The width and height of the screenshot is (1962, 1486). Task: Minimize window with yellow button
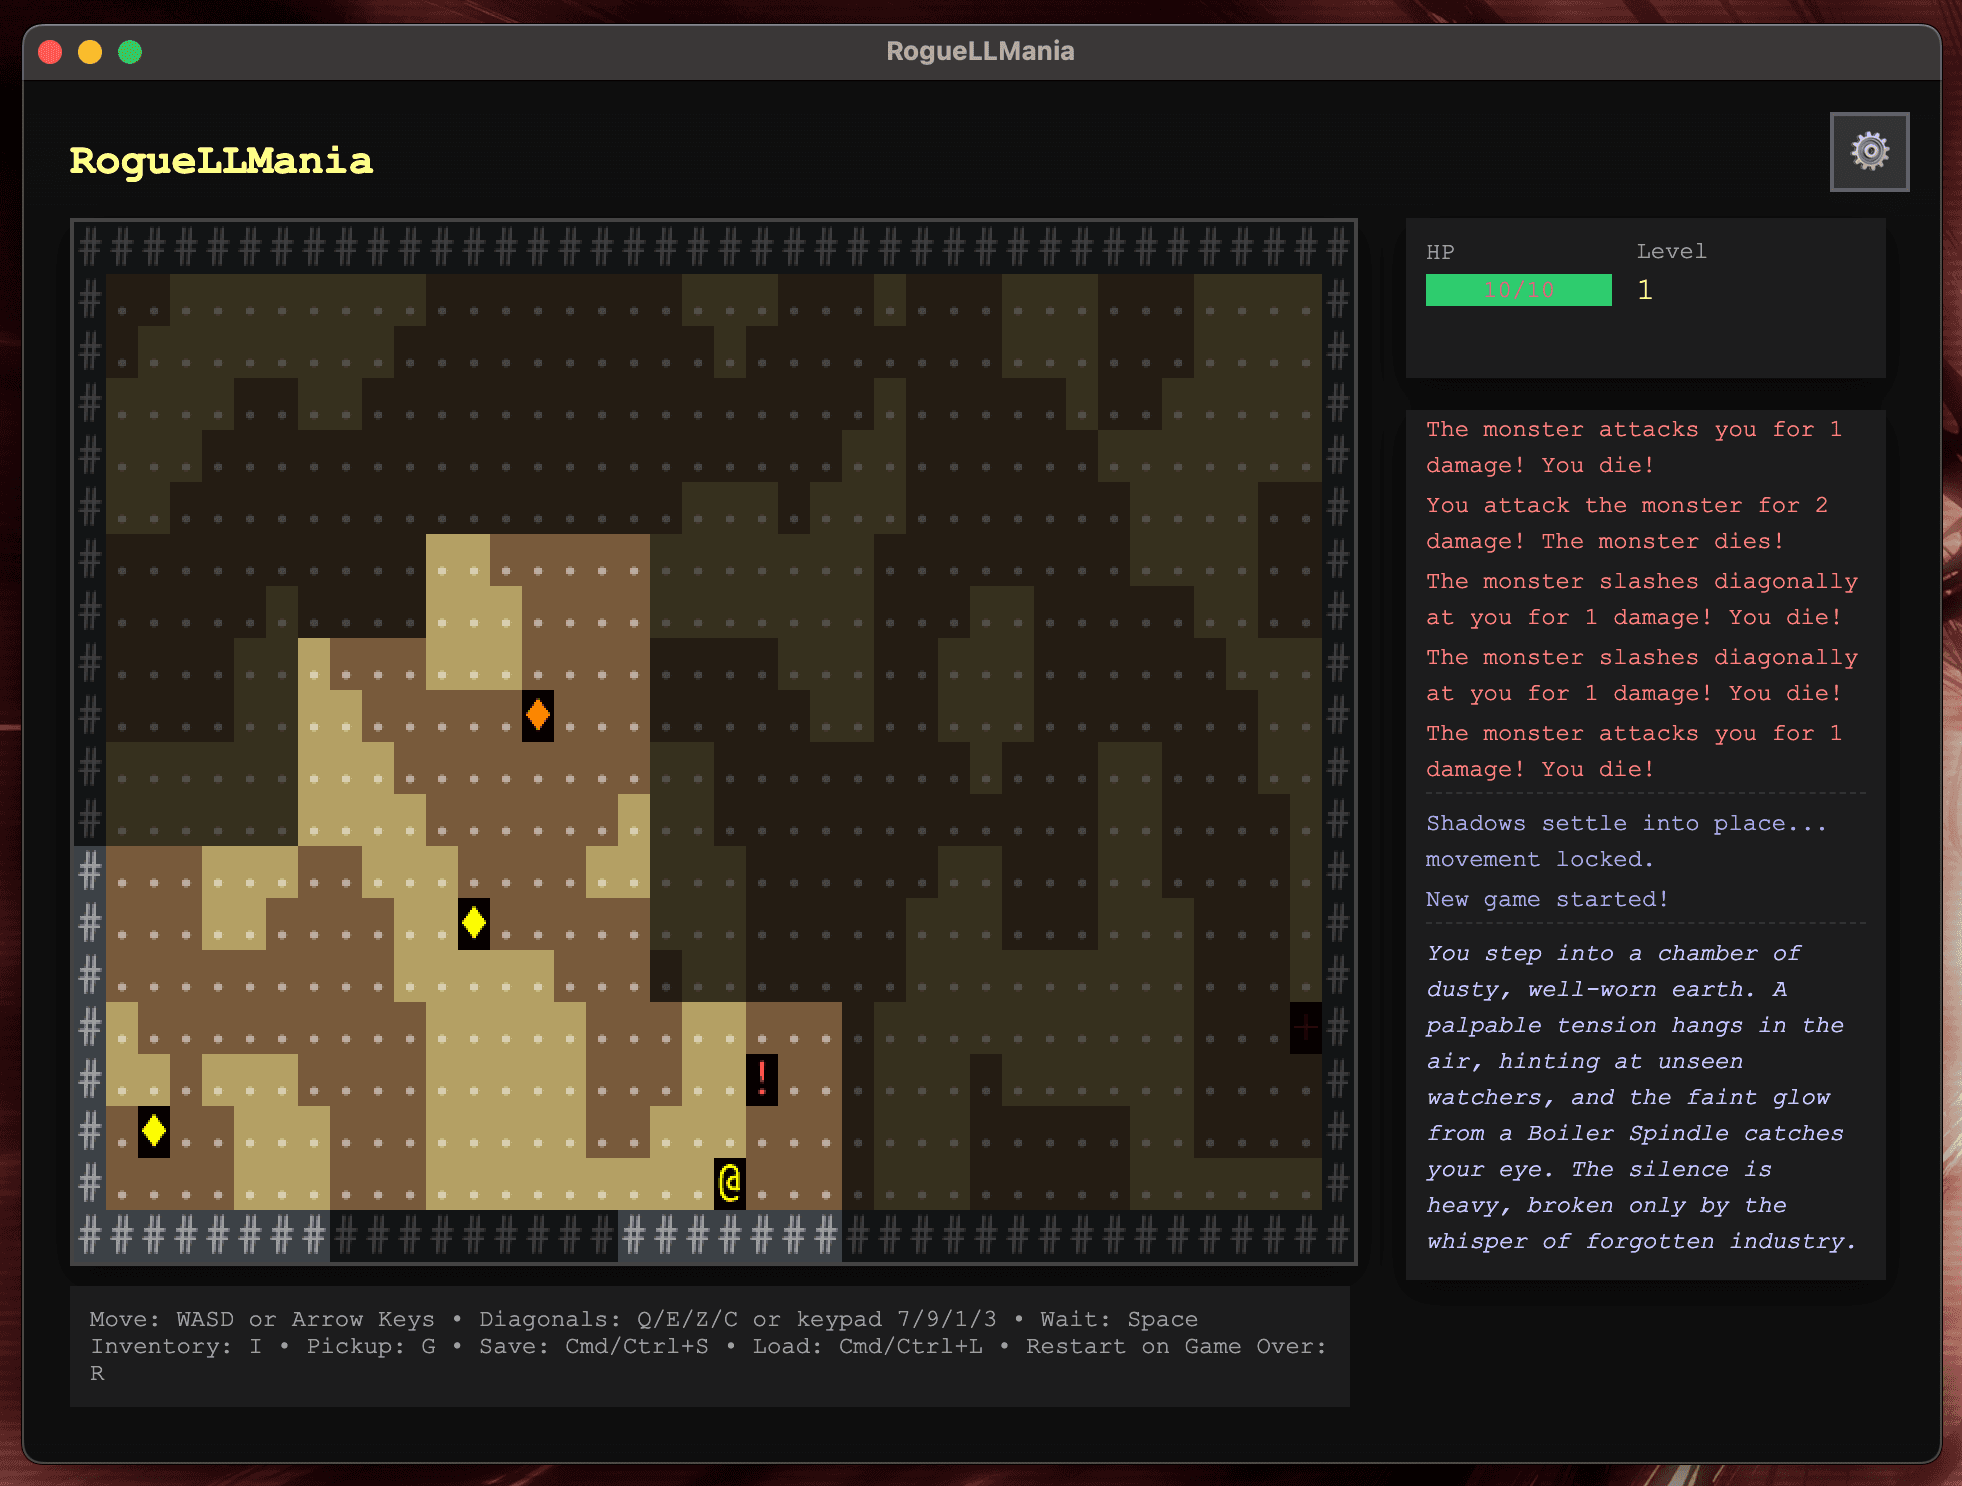90,52
